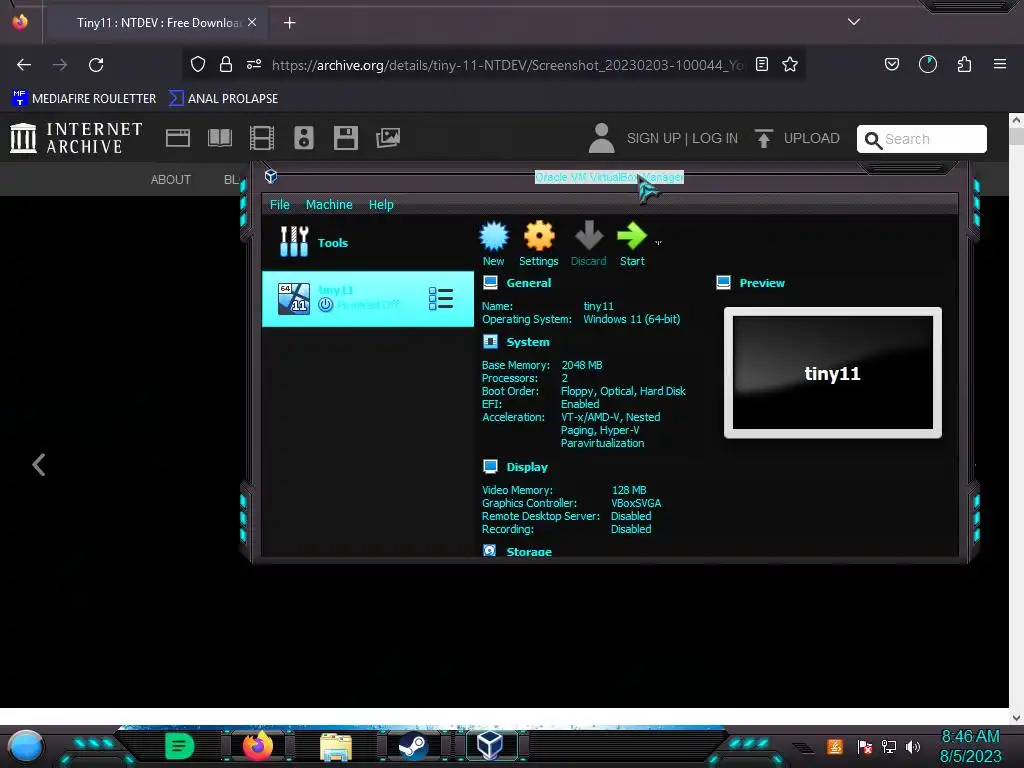
Task: Click the user avatar icon
Action: [601, 138]
